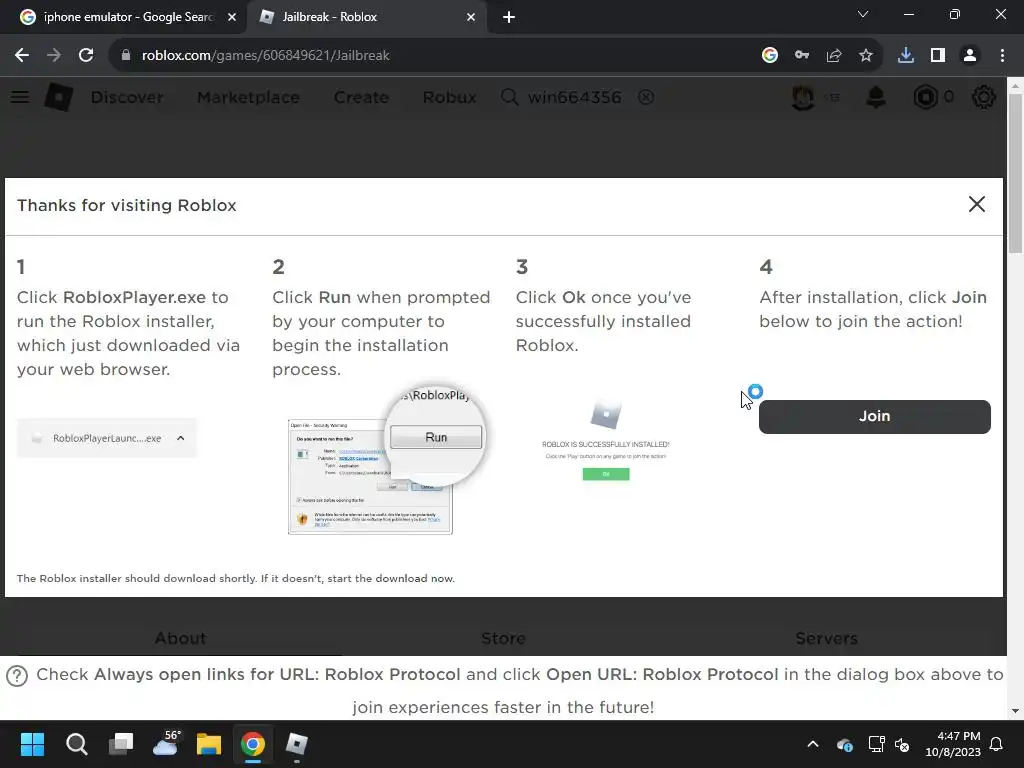Bookmark this page with the star
Viewport: 1024px width, 768px height.
[866, 56]
